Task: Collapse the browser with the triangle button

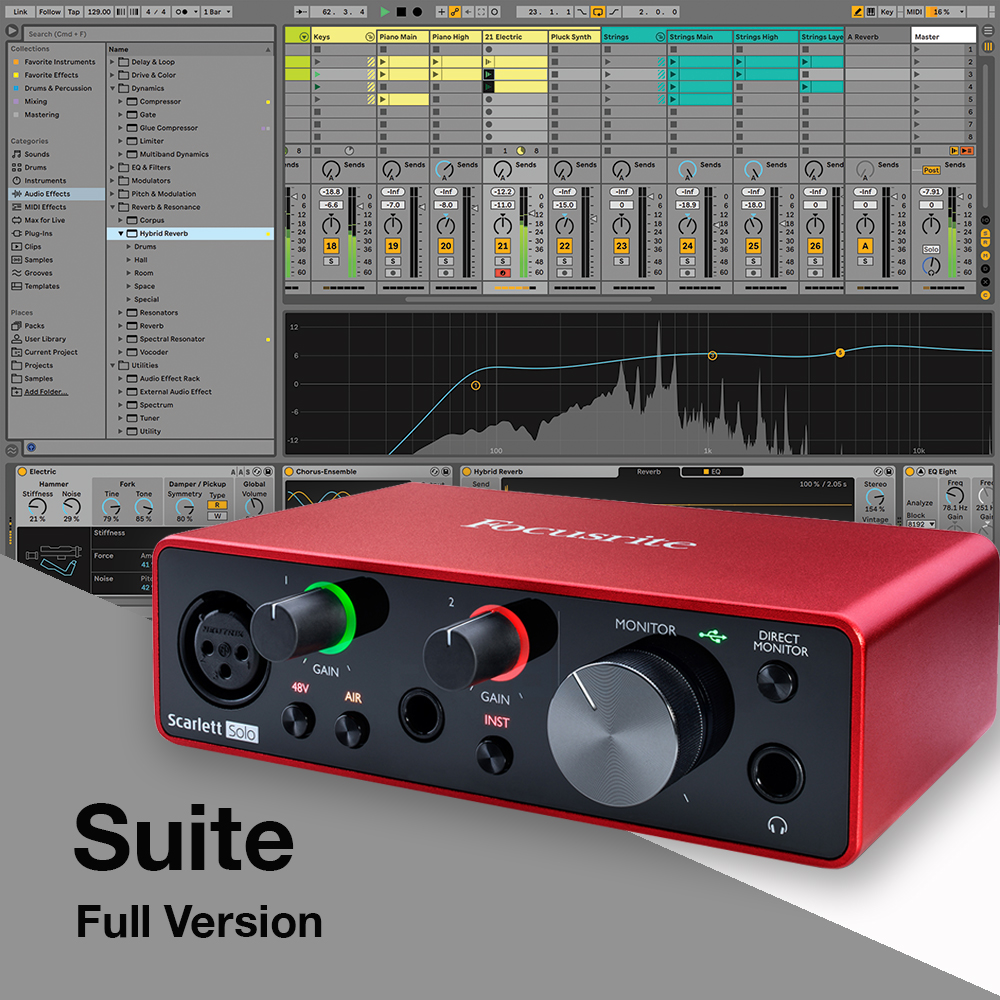Action: 11,31
